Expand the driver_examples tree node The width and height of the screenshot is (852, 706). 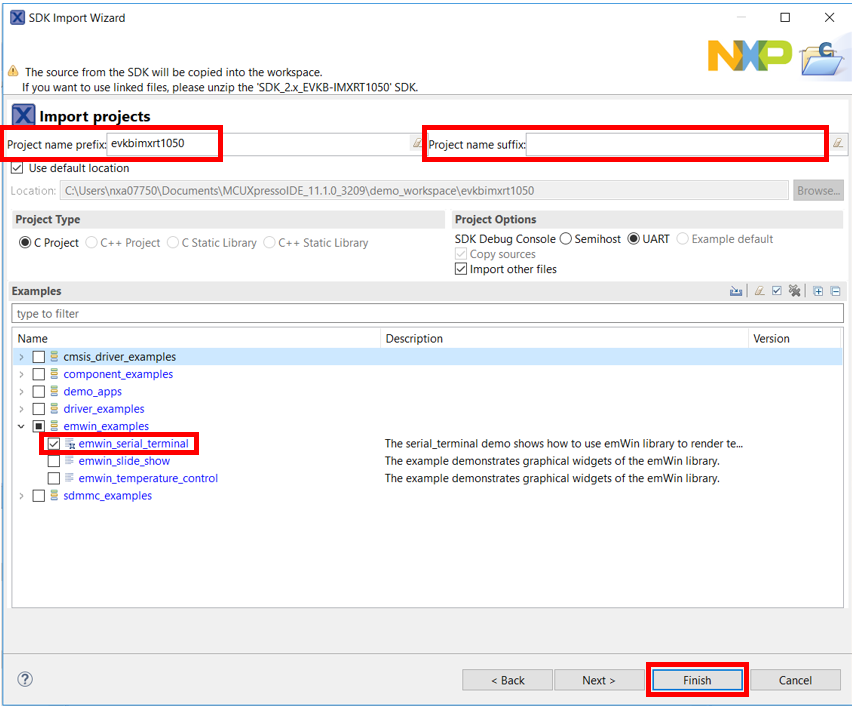[x=21, y=409]
